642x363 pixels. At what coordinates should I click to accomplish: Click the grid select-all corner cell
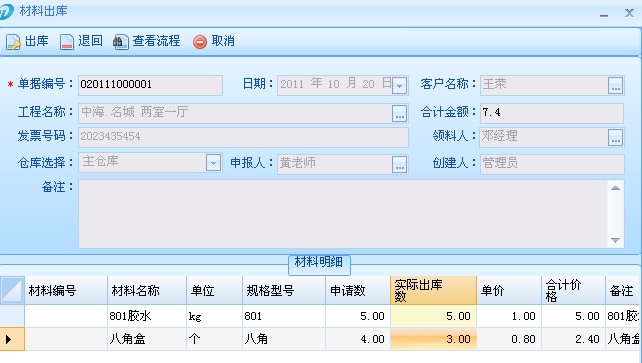click(12, 291)
